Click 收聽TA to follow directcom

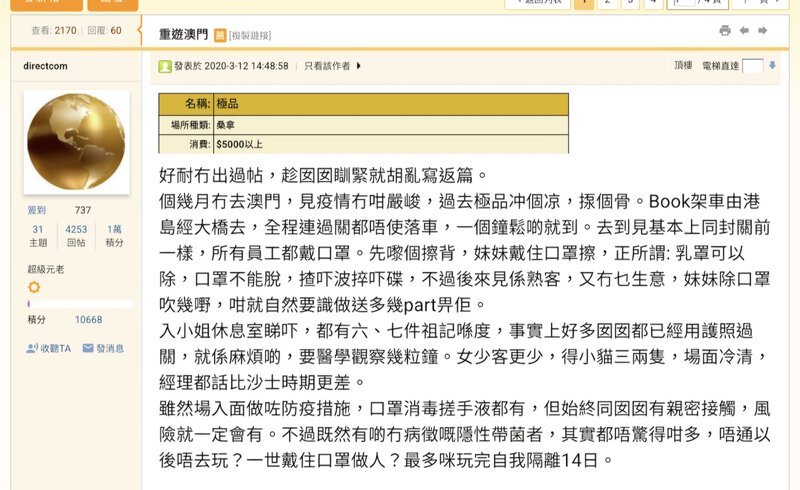[x=48, y=348]
